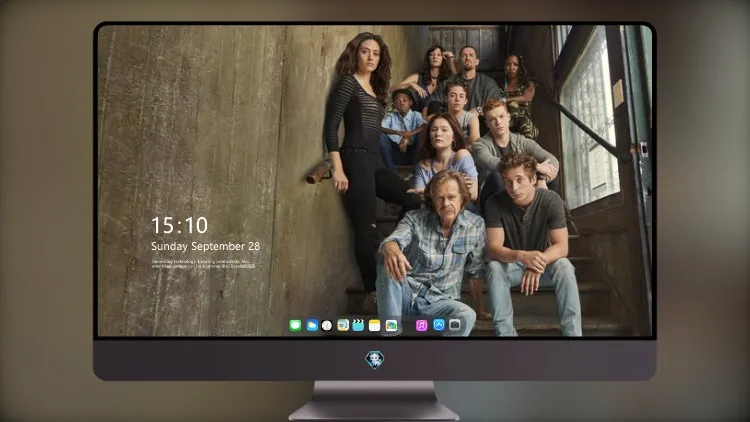This screenshot has width=750, height=422.
Task: Open the yellow Notes app in dock
Action: pos(375,325)
